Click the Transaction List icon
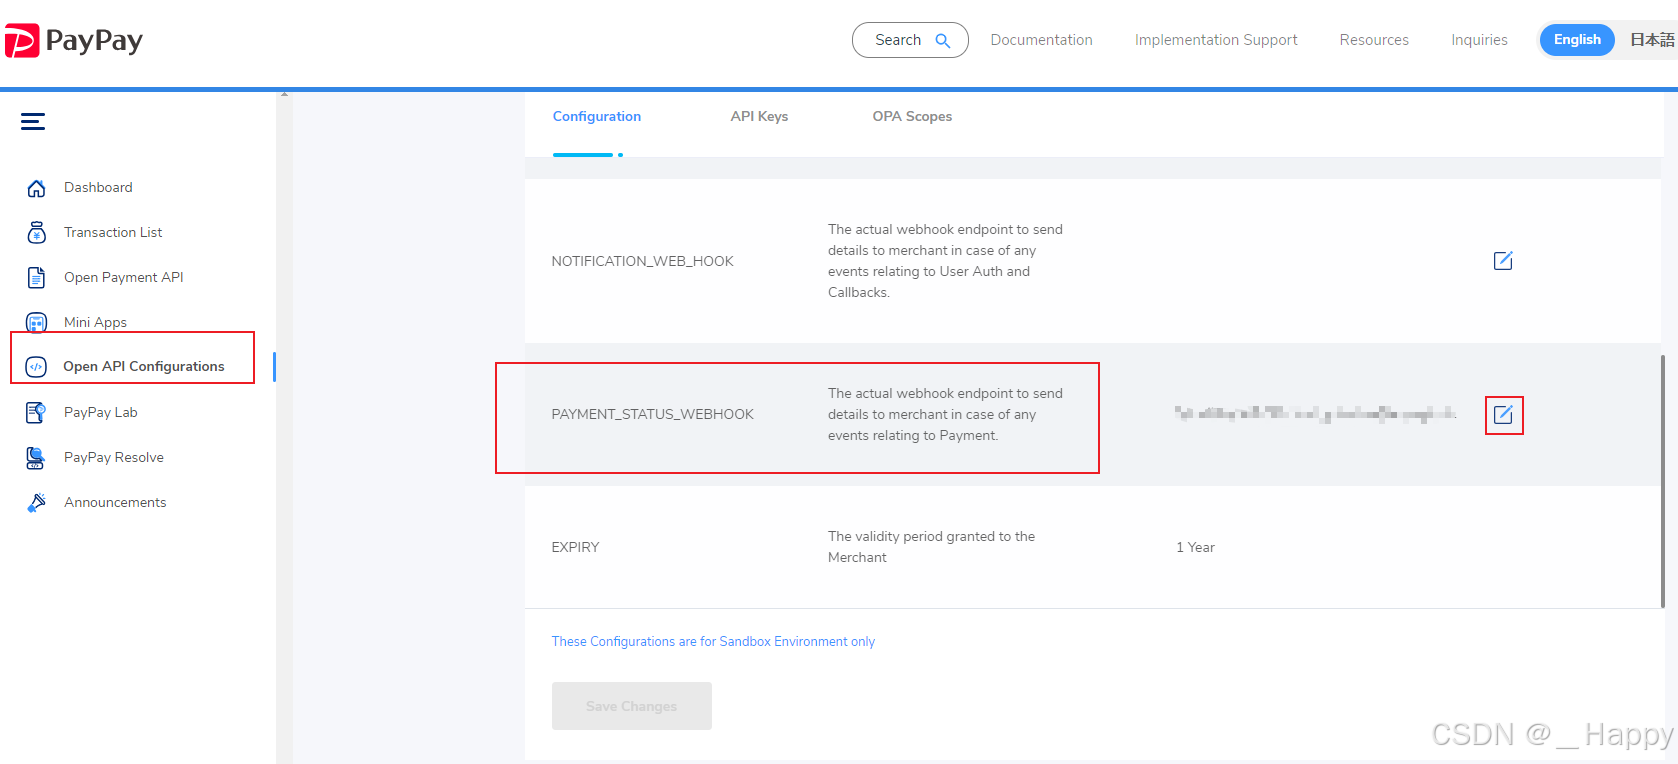1678x764 pixels. (37, 233)
